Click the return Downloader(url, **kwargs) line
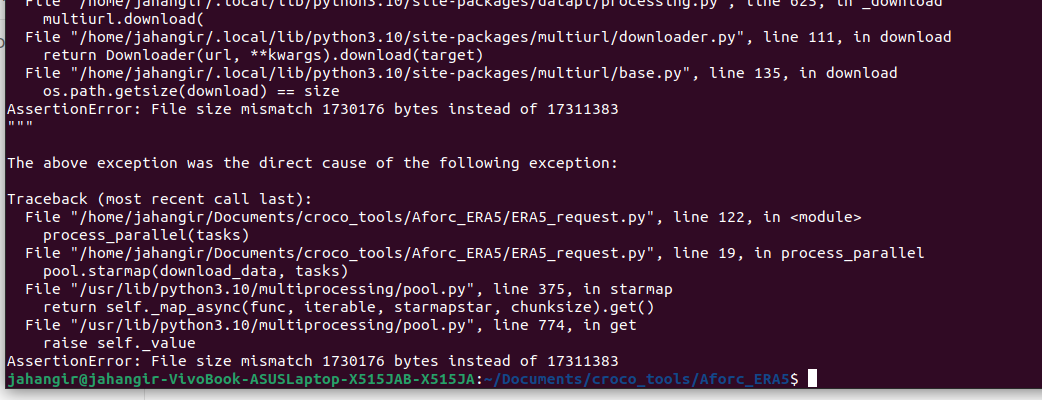 click(x=263, y=55)
